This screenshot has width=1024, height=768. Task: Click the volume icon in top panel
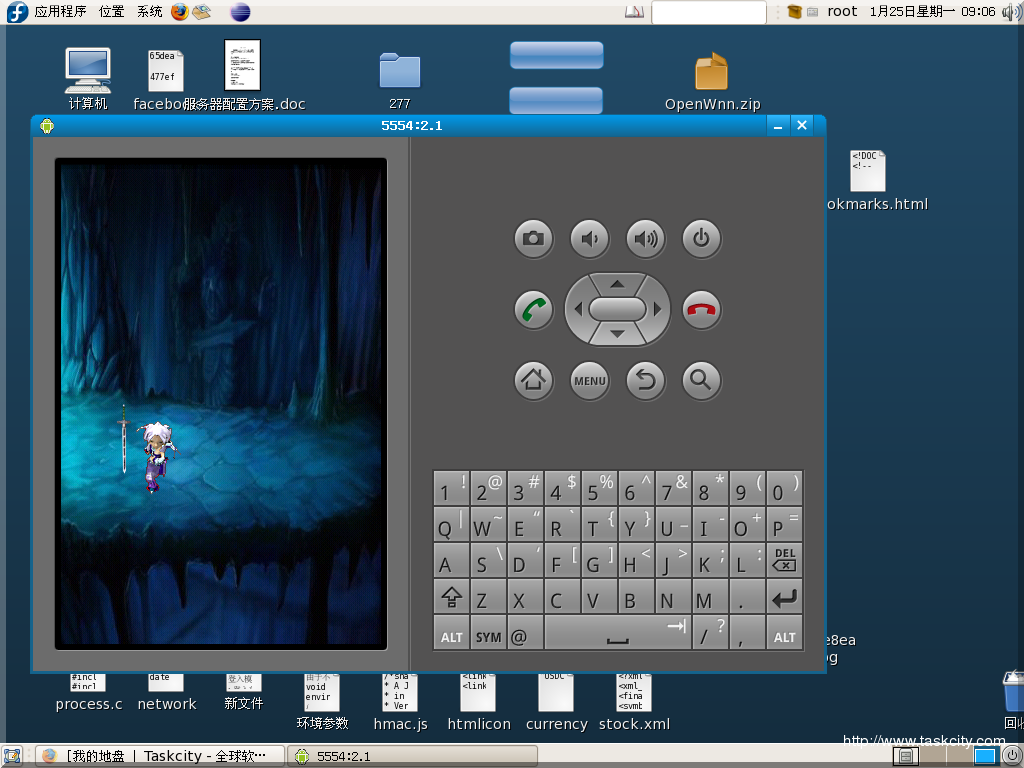pyautogui.click(x=1012, y=12)
